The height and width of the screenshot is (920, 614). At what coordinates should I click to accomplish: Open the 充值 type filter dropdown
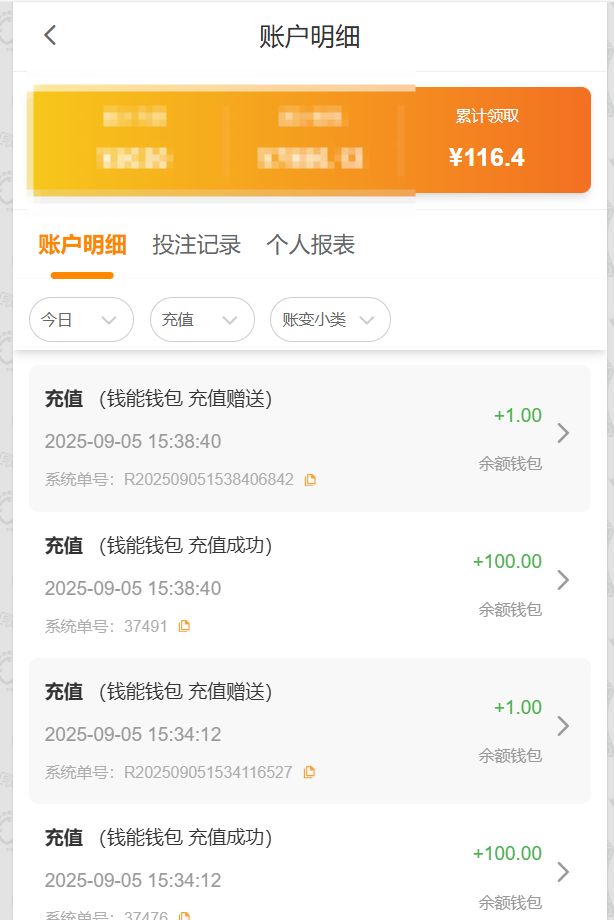click(201, 320)
